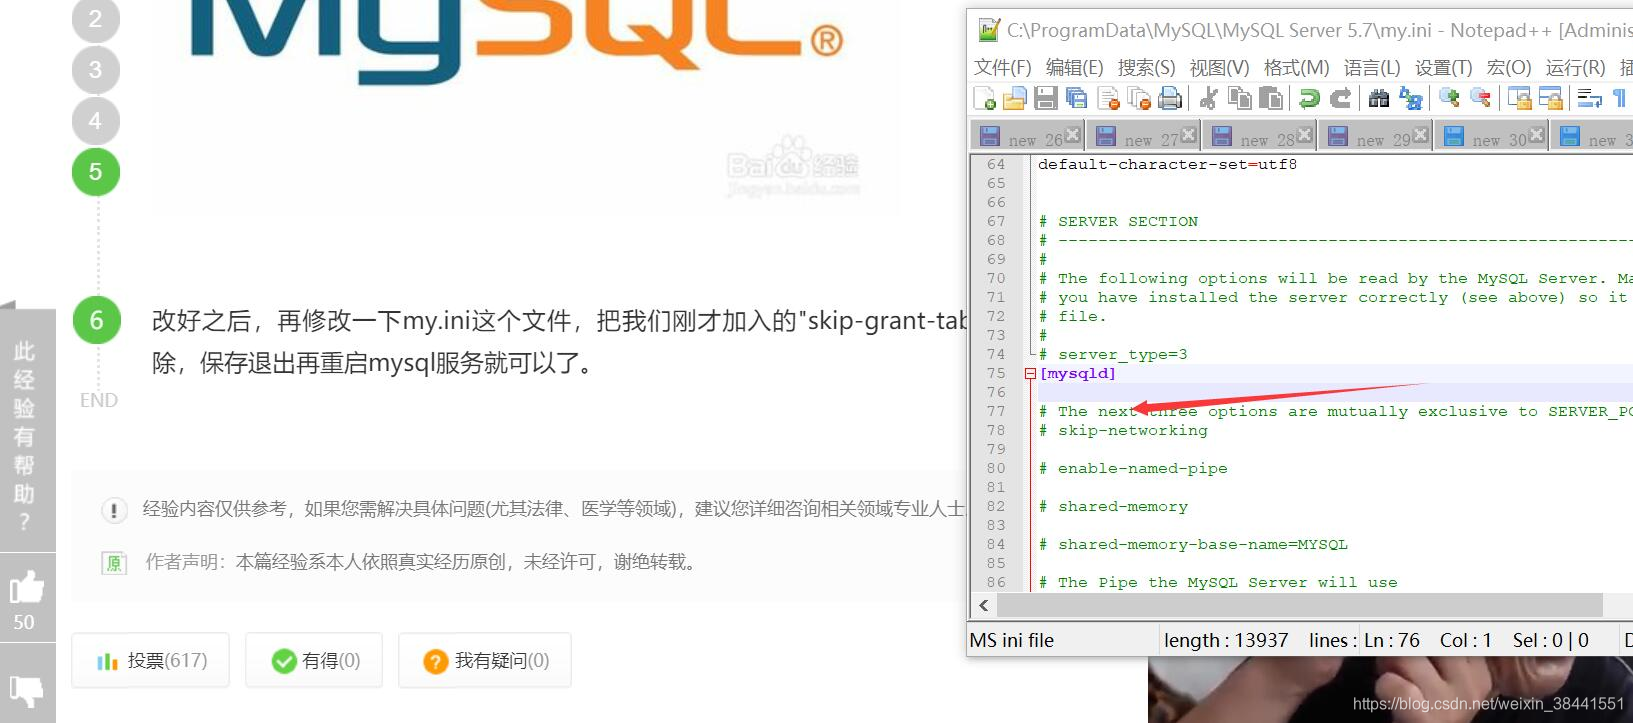
Task: Click the [mysqld] section line
Action: click(x=1077, y=373)
